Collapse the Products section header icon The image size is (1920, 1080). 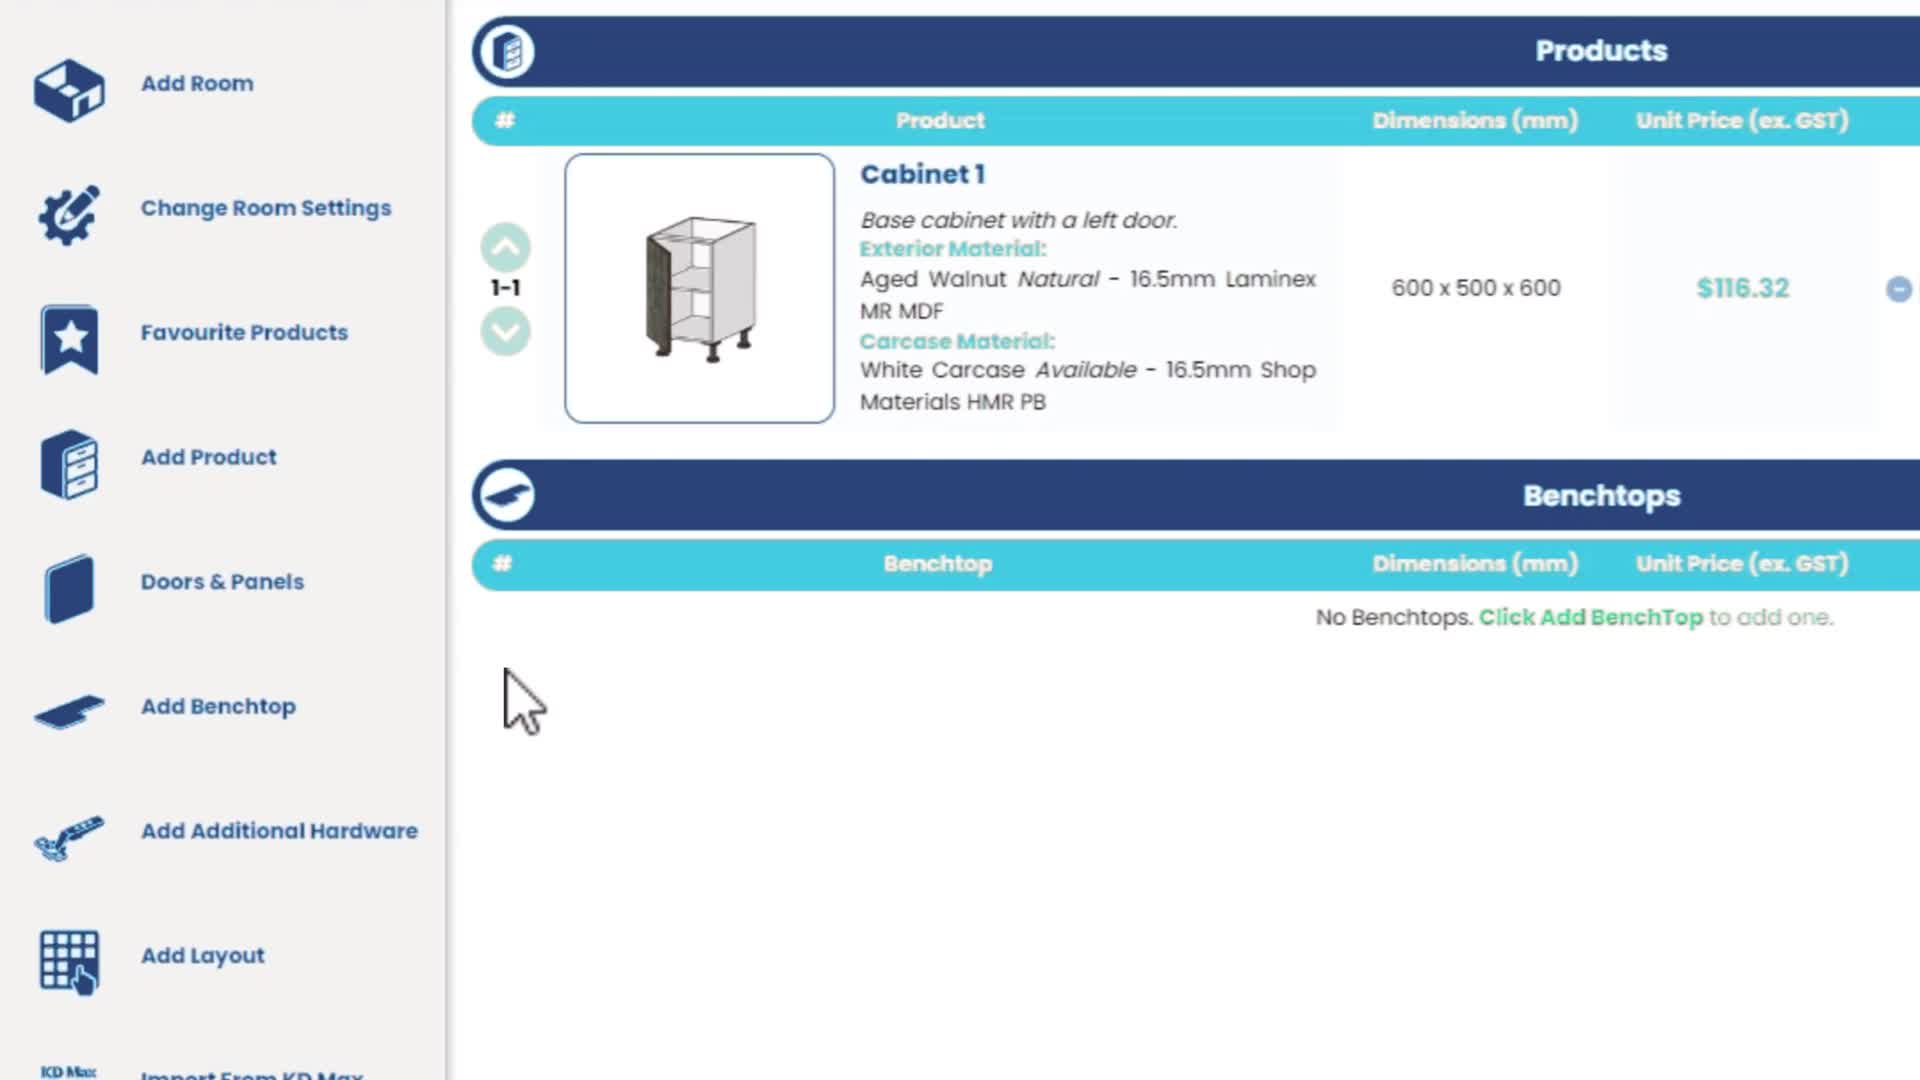506,51
